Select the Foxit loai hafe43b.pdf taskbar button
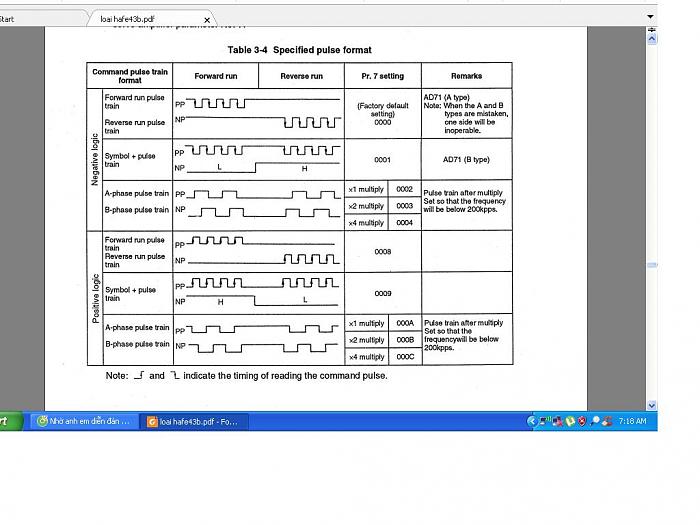This screenshot has height=525, width=700. (194, 421)
